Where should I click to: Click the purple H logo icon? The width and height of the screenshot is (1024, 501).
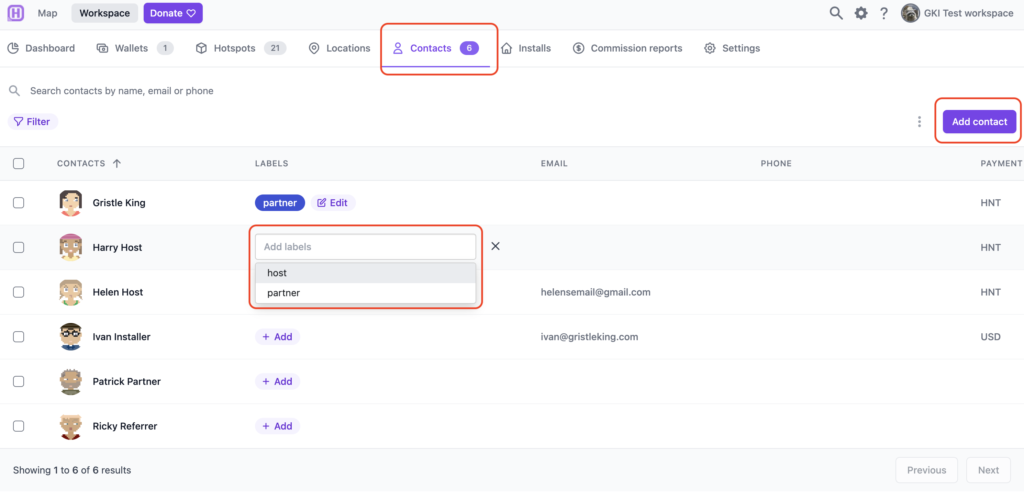pos(15,13)
